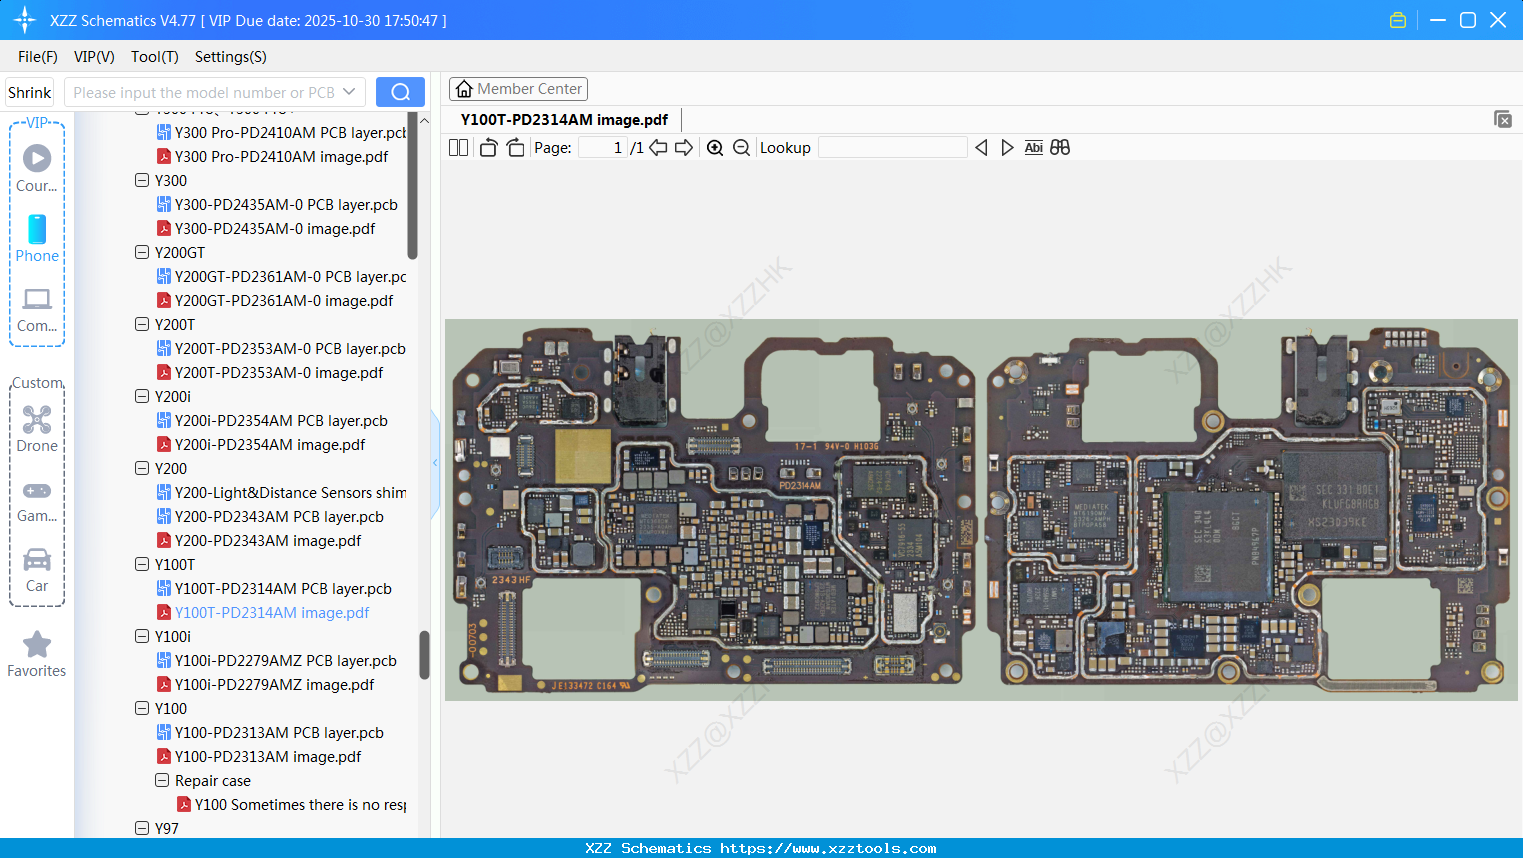The image size is (1523, 858).
Task: Open the VIP(V) menu
Action: (x=94, y=57)
